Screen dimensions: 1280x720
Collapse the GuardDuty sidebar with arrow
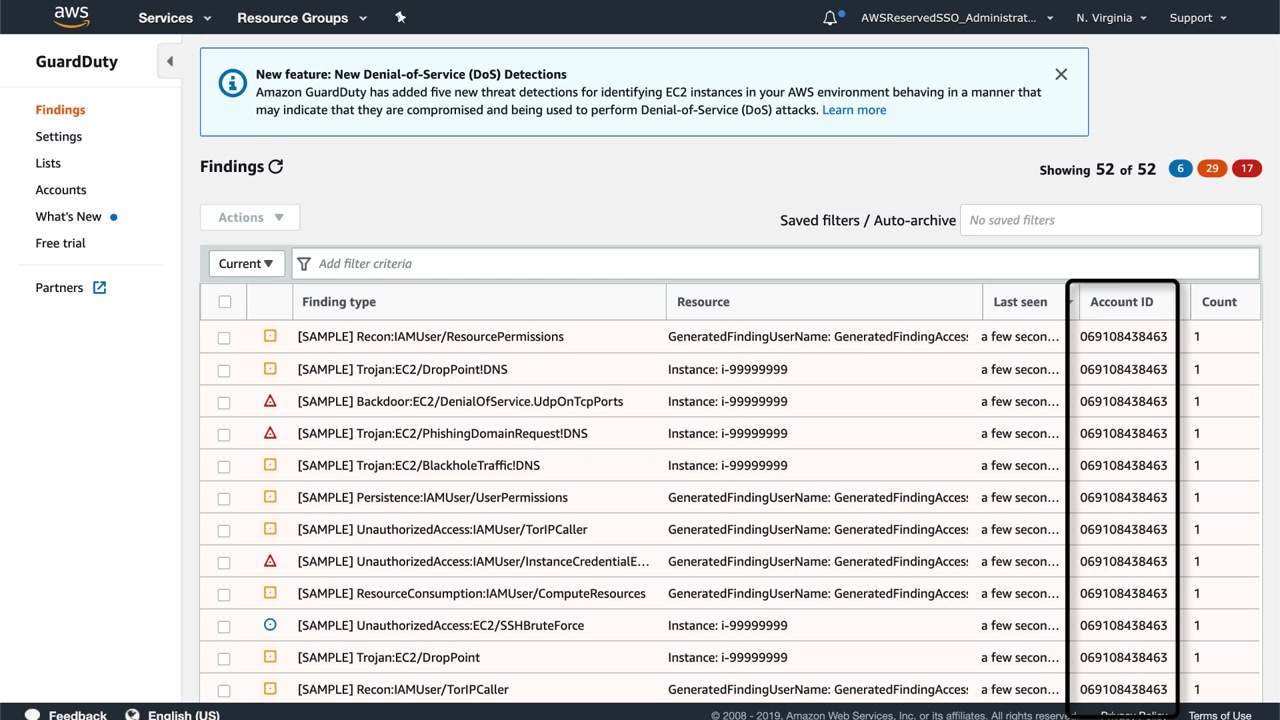click(x=169, y=61)
